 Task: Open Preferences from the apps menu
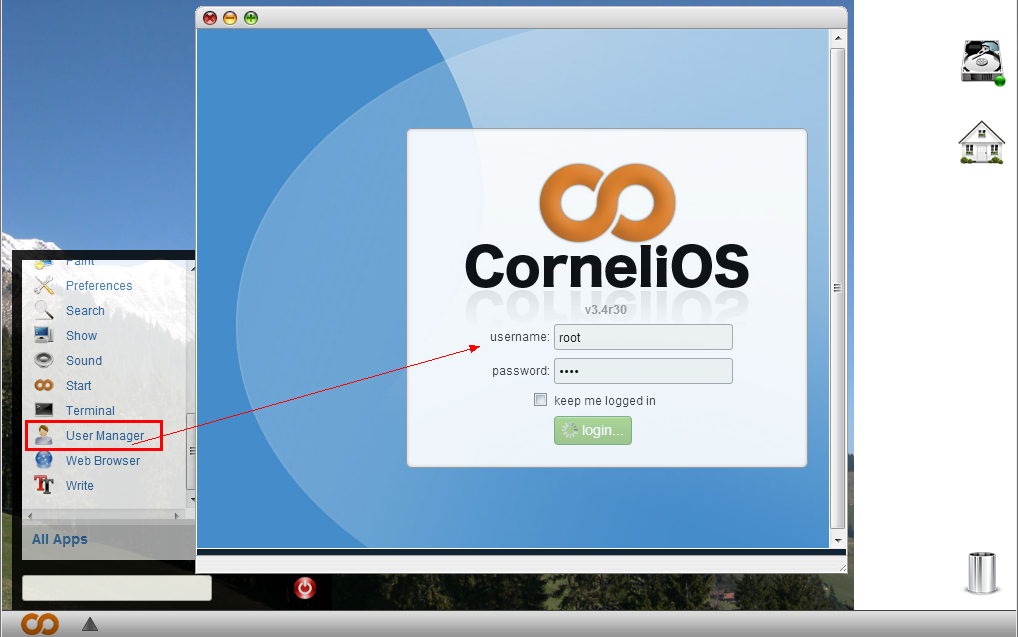click(x=98, y=286)
